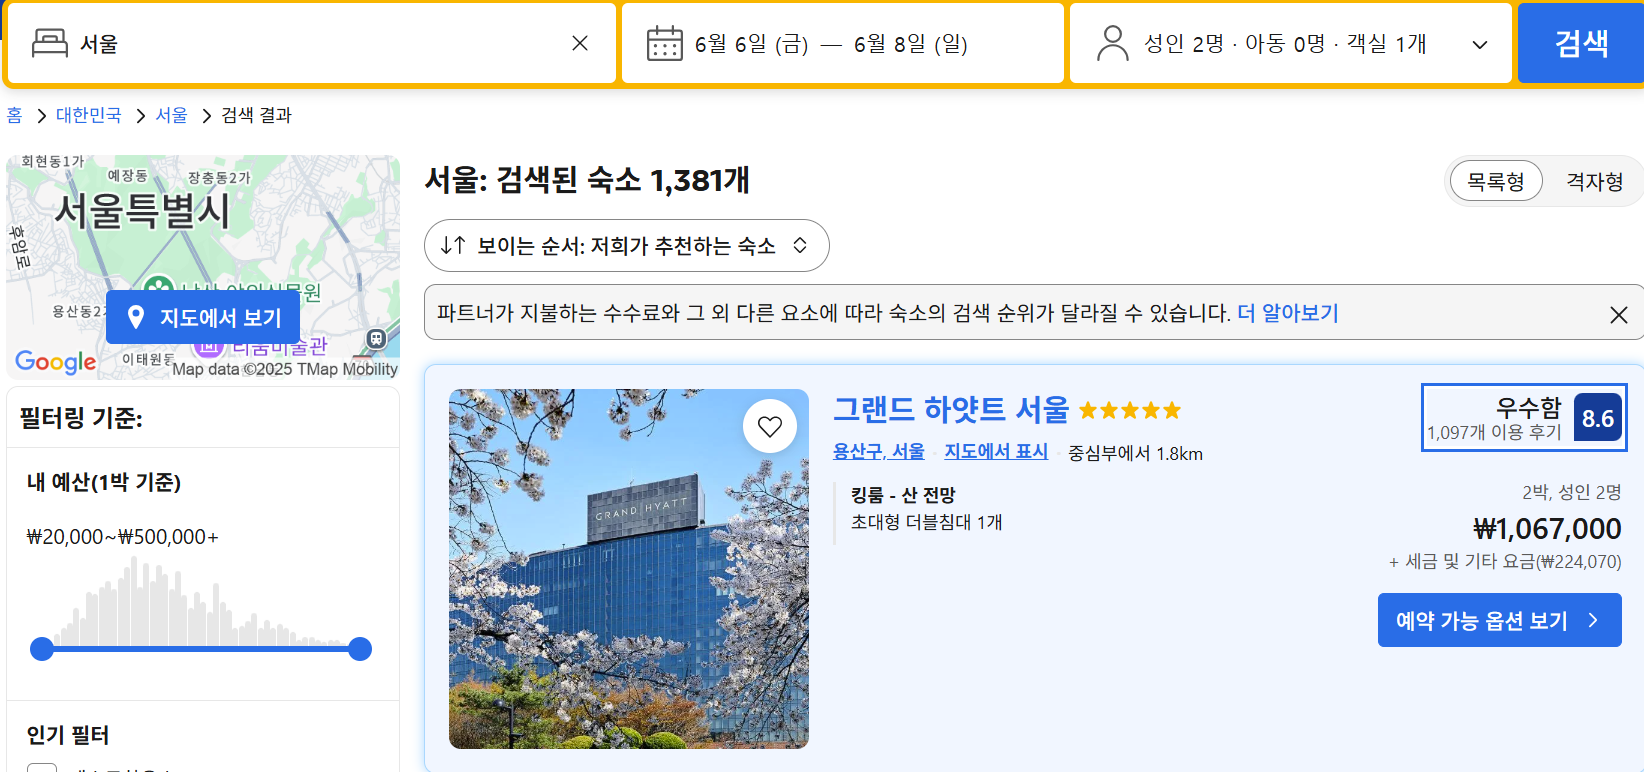Viewport: 1644px width, 772px height.
Task: Click the right budget slider handle
Action: pos(360,649)
